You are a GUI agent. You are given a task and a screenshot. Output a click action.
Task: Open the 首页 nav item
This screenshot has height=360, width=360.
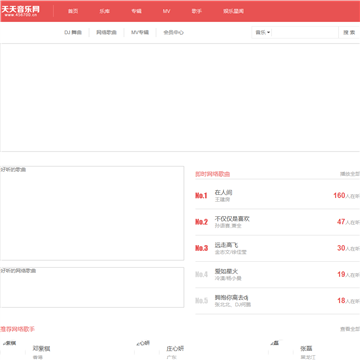(73, 11)
